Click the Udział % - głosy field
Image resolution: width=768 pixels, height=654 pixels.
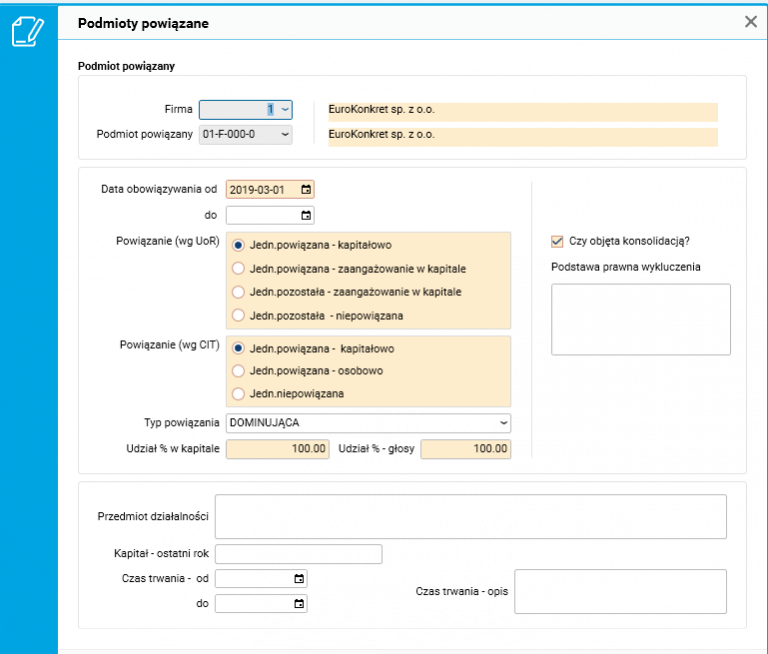pos(465,449)
